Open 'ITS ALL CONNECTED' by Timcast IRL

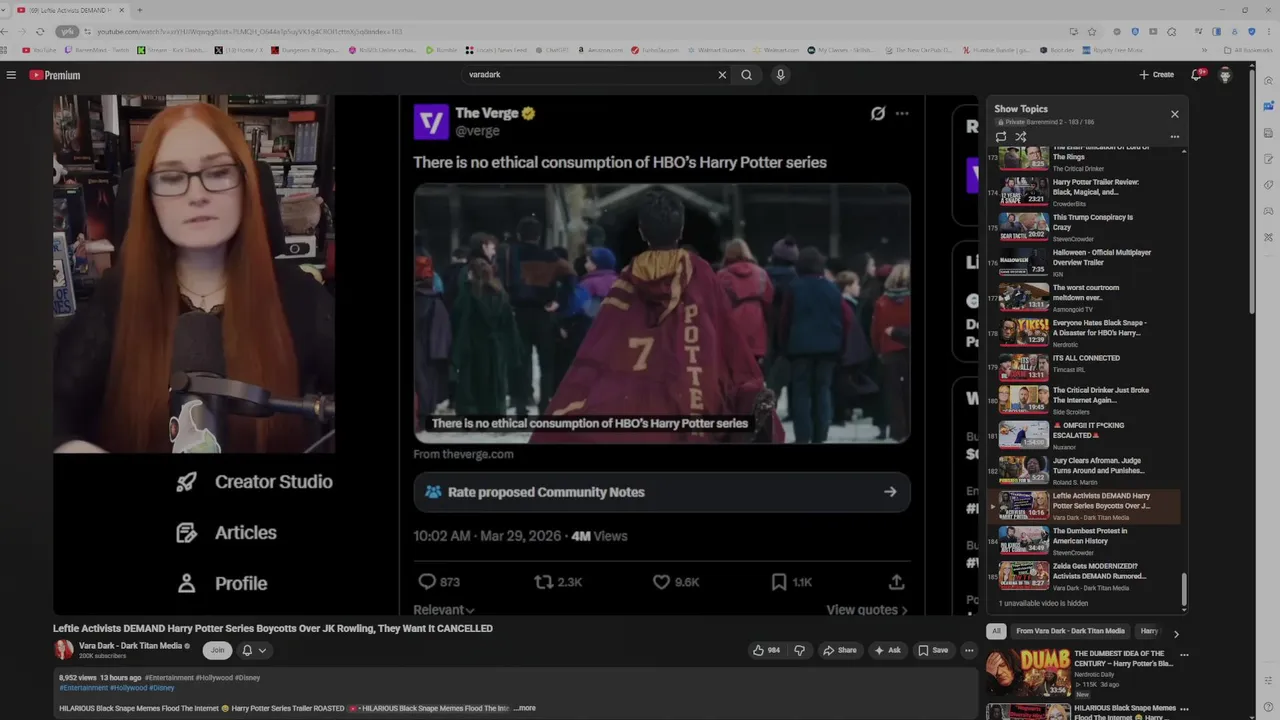(x=1085, y=367)
